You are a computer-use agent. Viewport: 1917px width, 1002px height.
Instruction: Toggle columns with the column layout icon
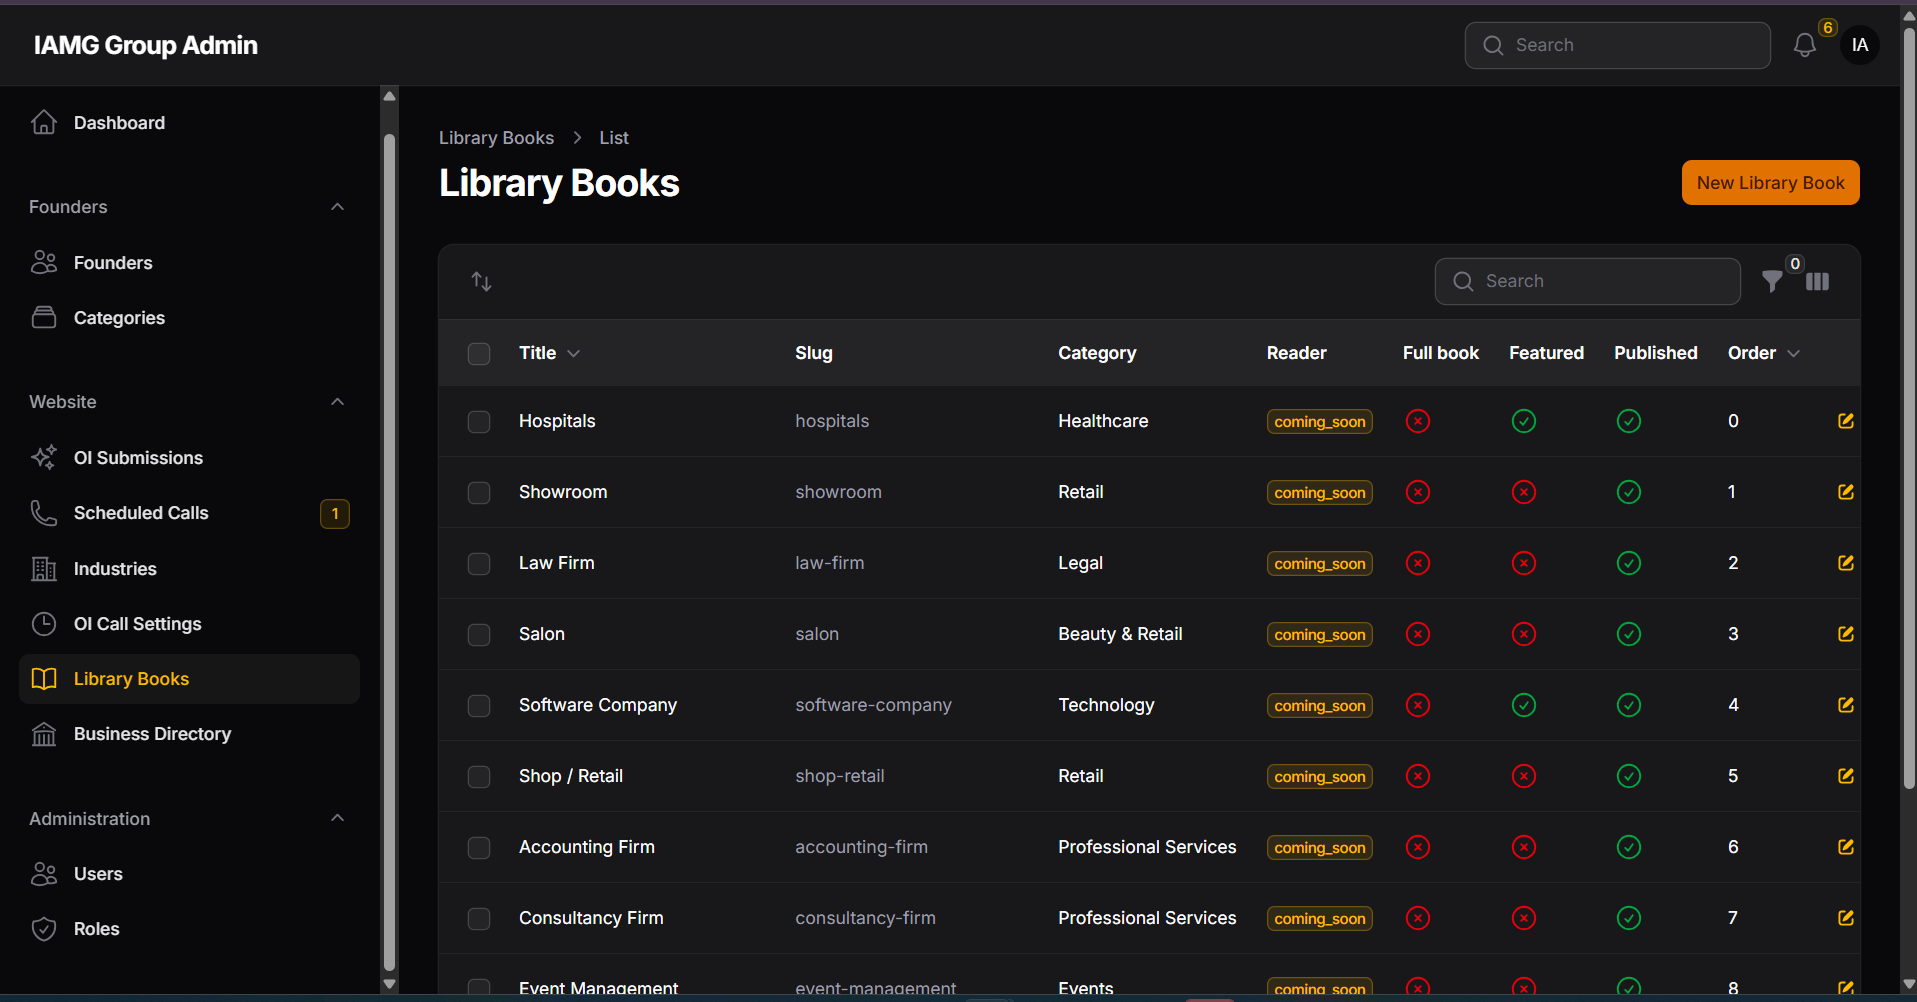pyautogui.click(x=1818, y=282)
